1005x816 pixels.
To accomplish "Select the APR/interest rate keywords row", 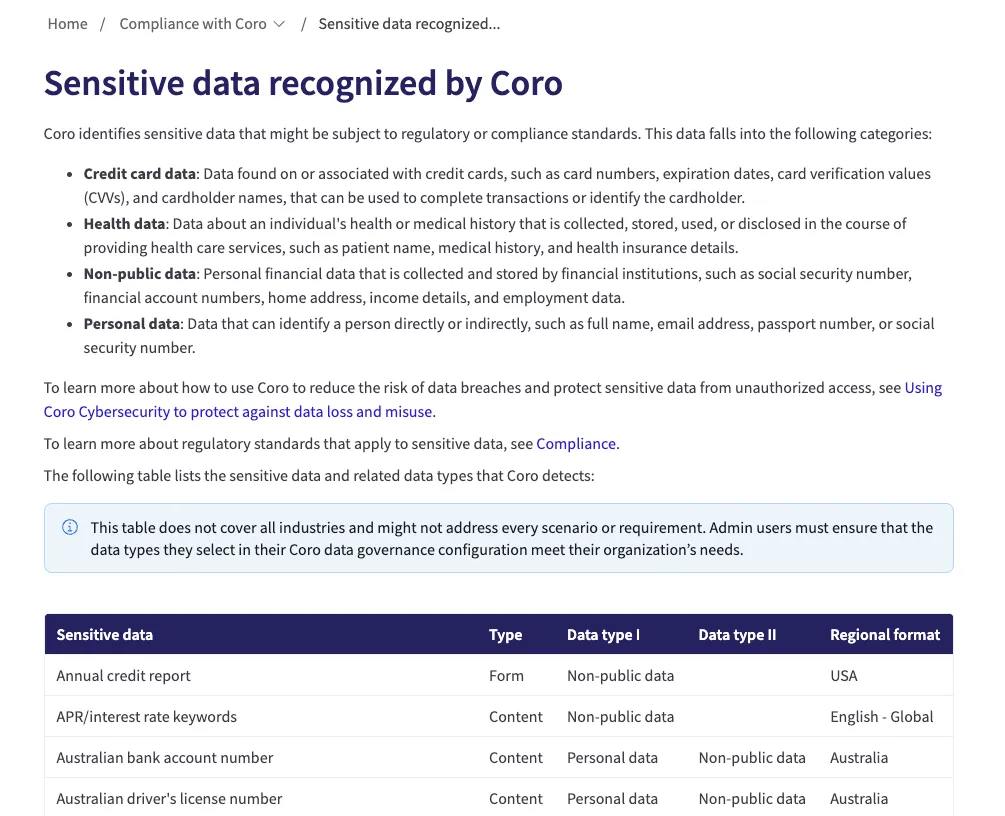I will tap(499, 717).
